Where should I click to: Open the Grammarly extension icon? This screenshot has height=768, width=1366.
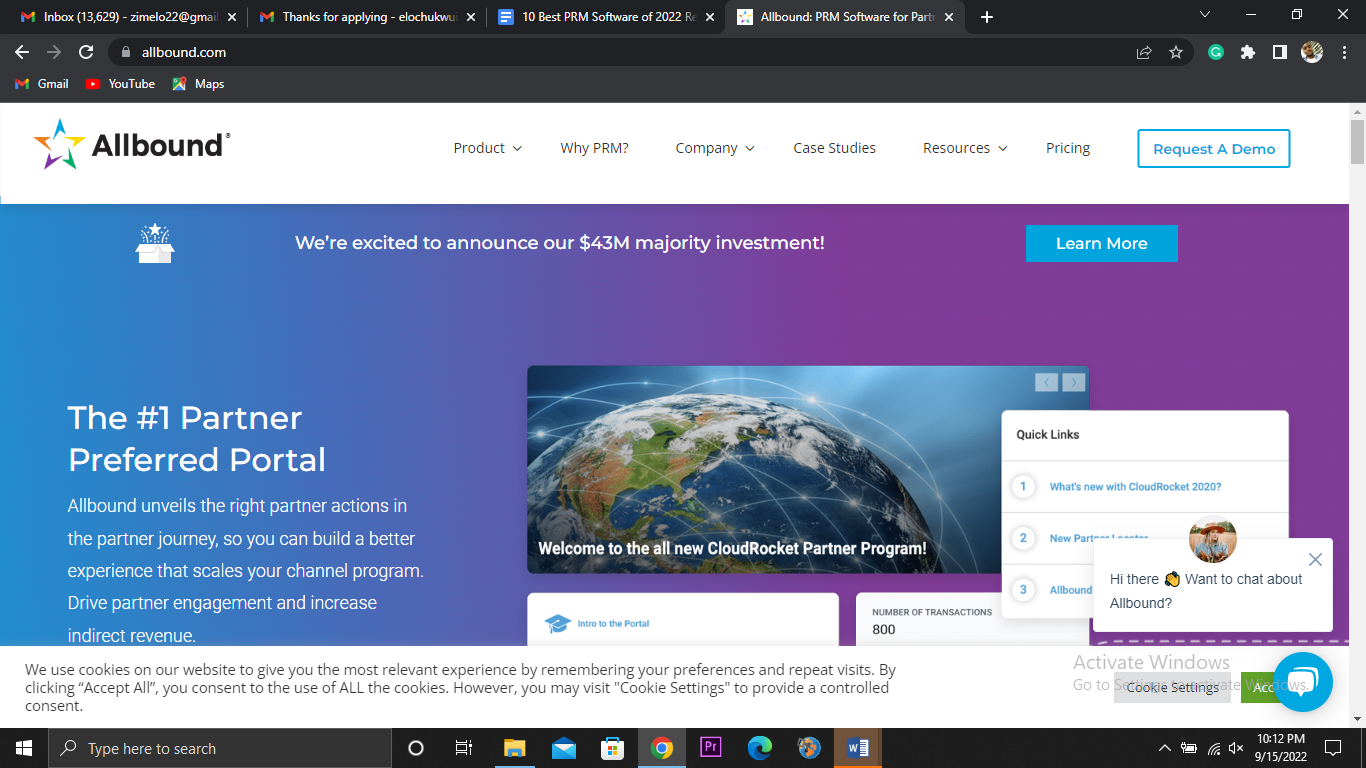click(x=1216, y=52)
